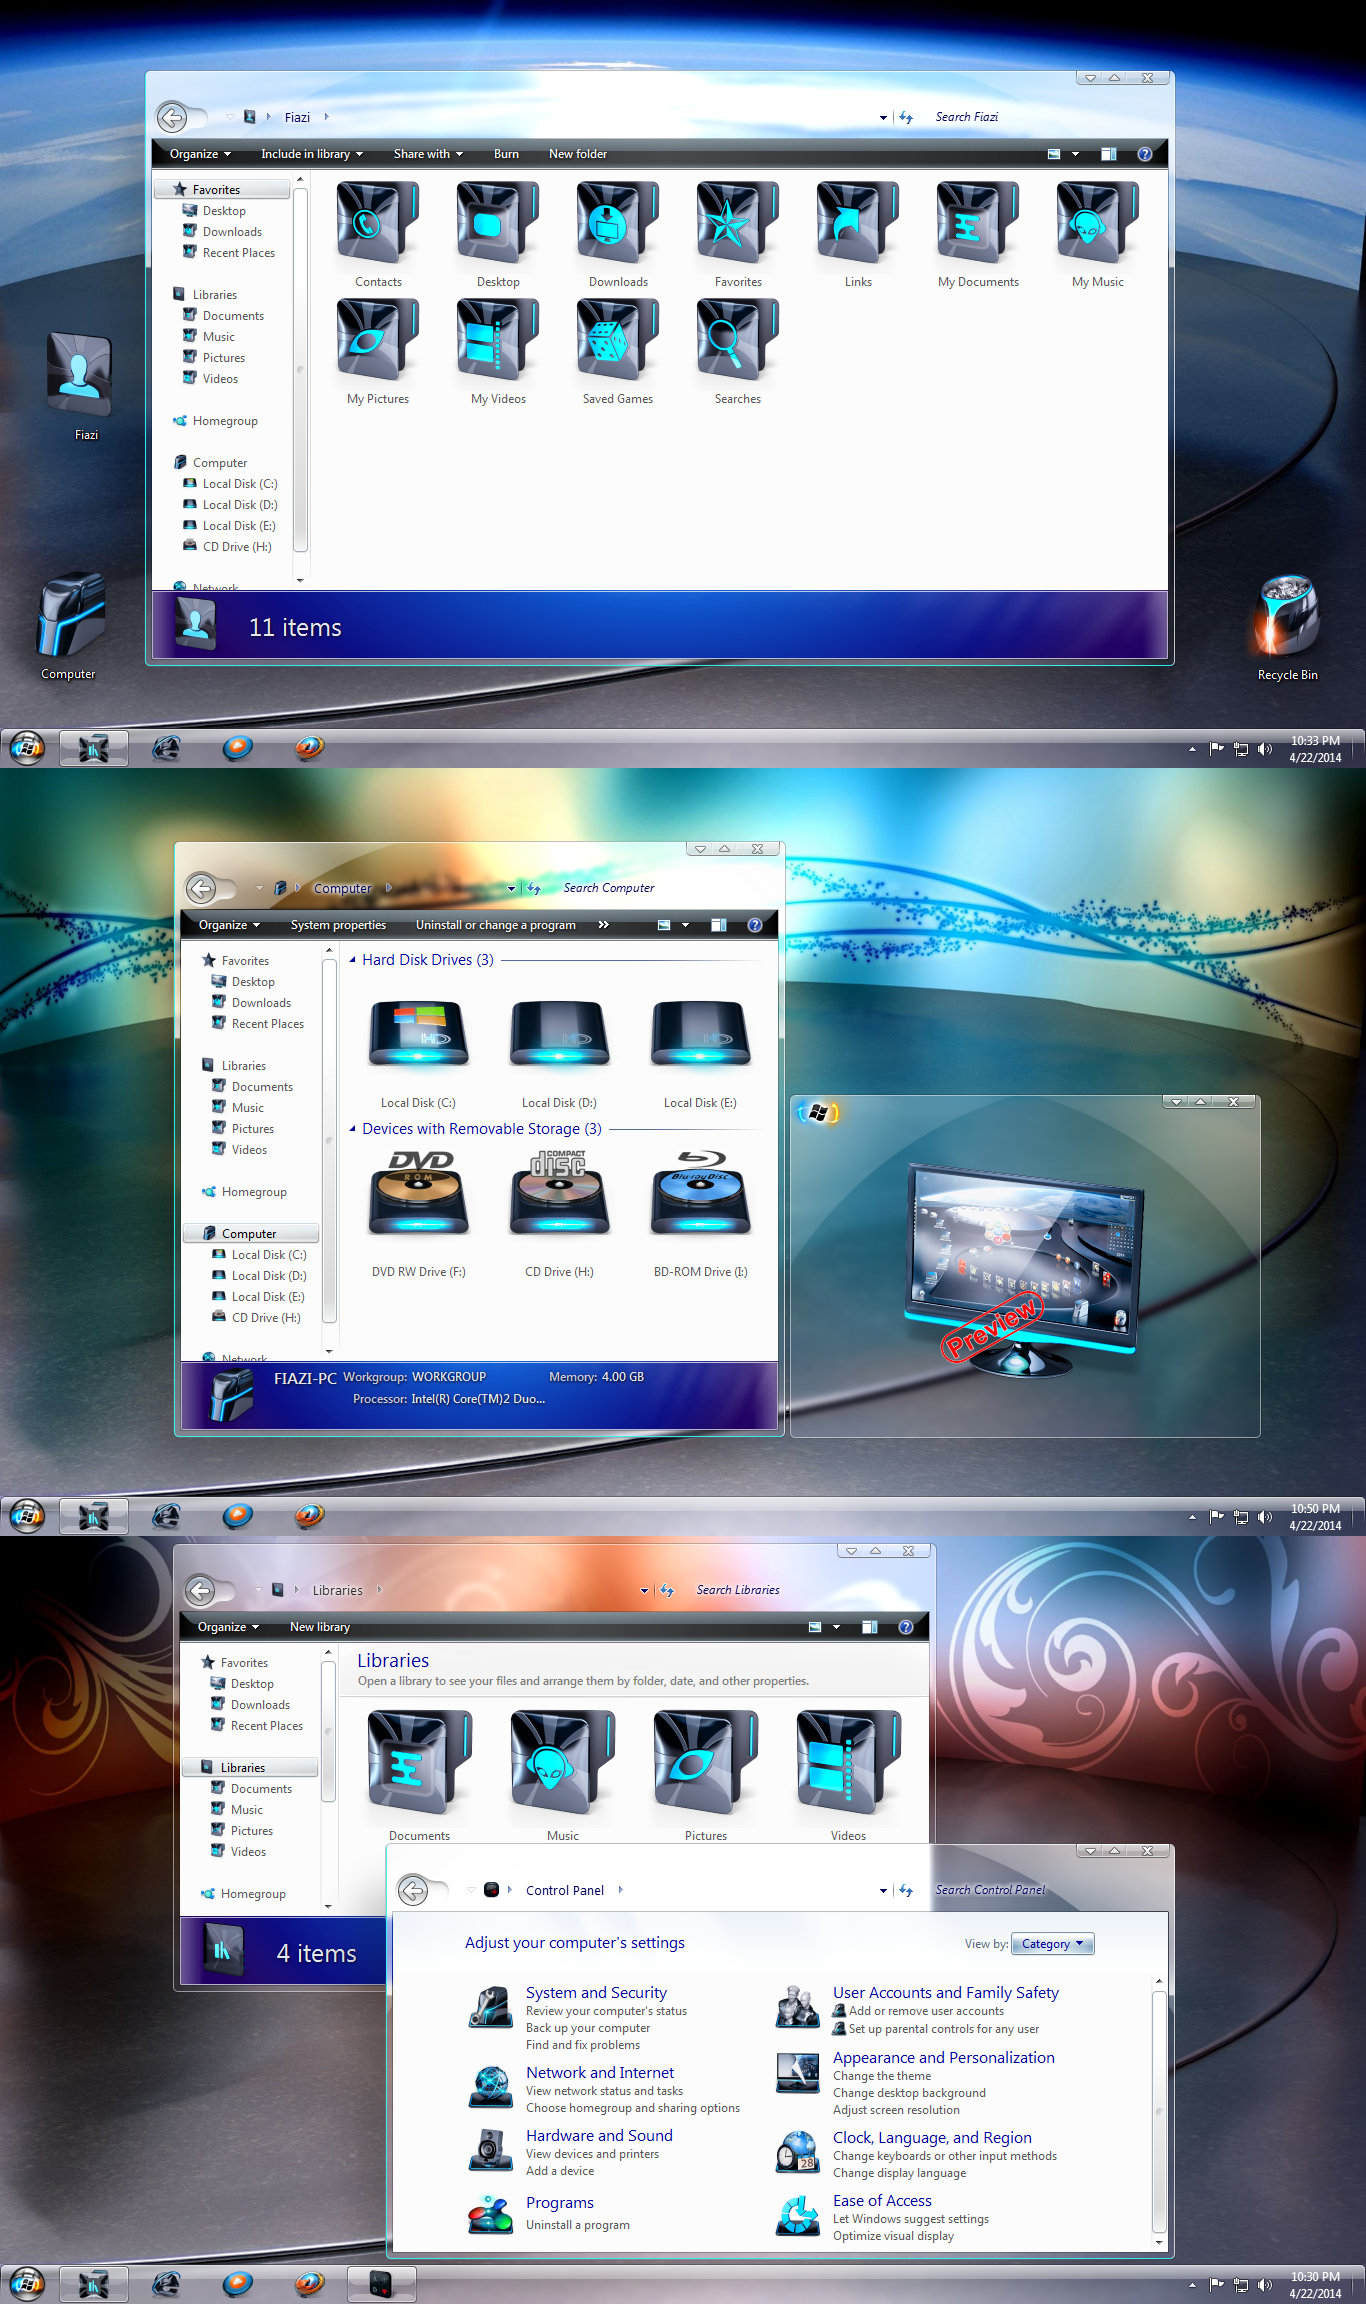Toggle preview pane in Libraries window toolbar
This screenshot has height=2304, width=1366.
click(x=869, y=1627)
